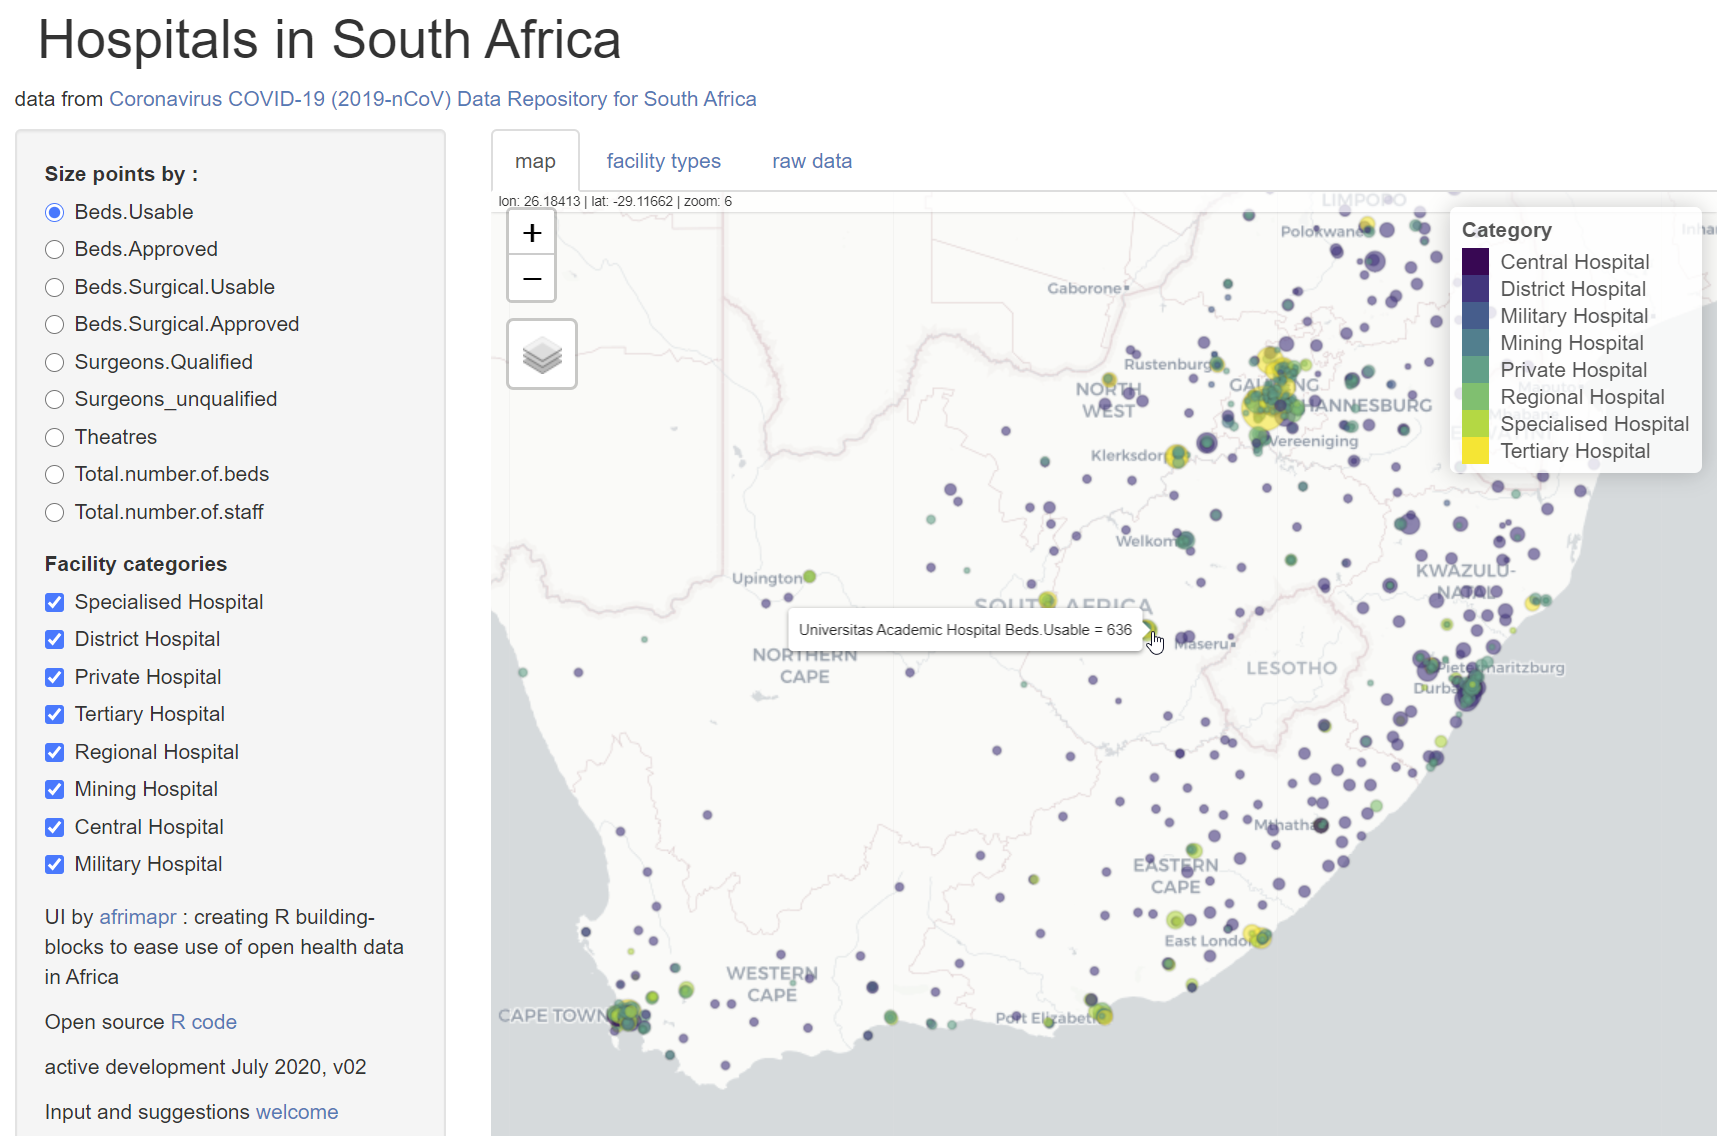Image resolution: width=1729 pixels, height=1136 pixels.
Task: Click the welcome suggestions link
Action: click(x=297, y=1112)
